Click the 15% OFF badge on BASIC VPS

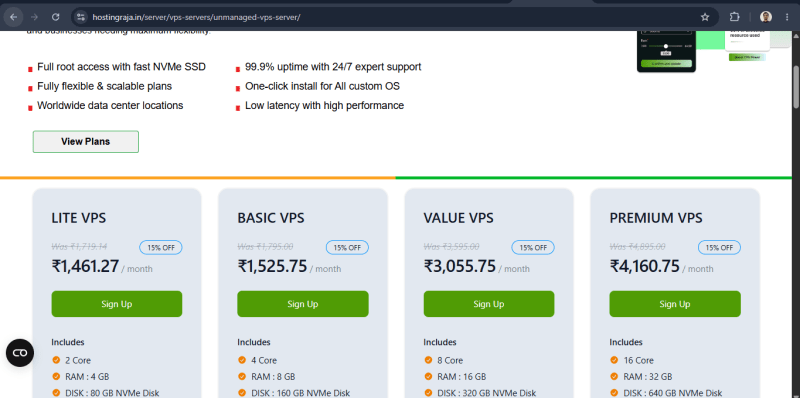pos(347,247)
